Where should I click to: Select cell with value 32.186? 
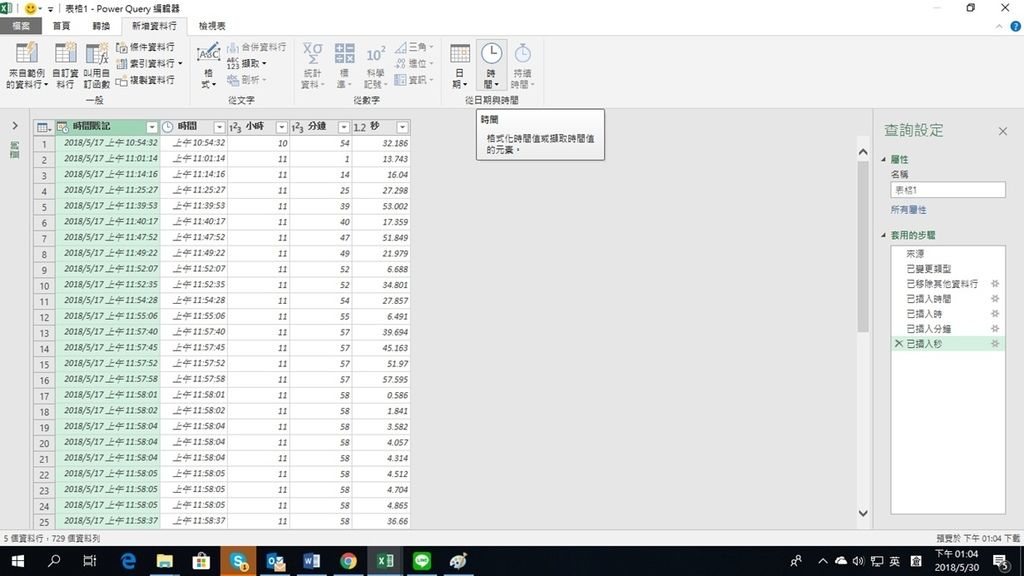point(381,143)
